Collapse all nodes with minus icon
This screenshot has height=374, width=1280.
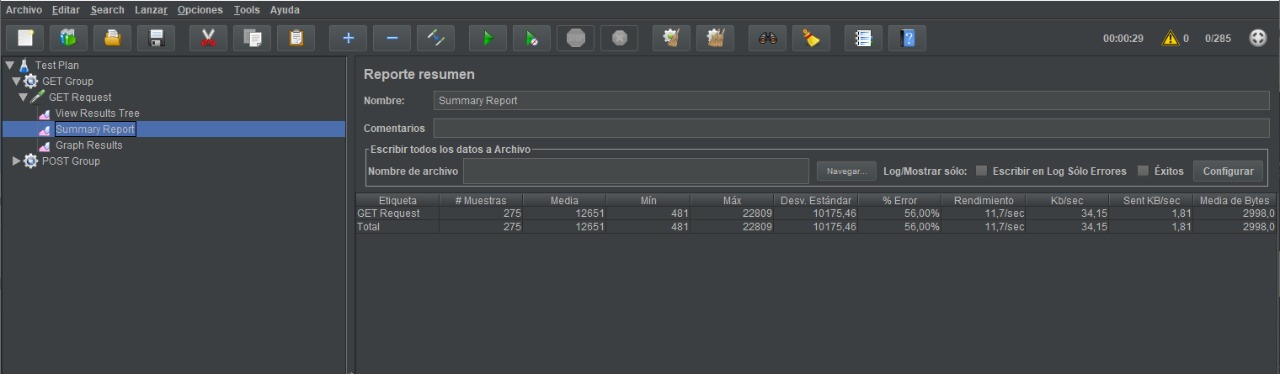(x=392, y=38)
